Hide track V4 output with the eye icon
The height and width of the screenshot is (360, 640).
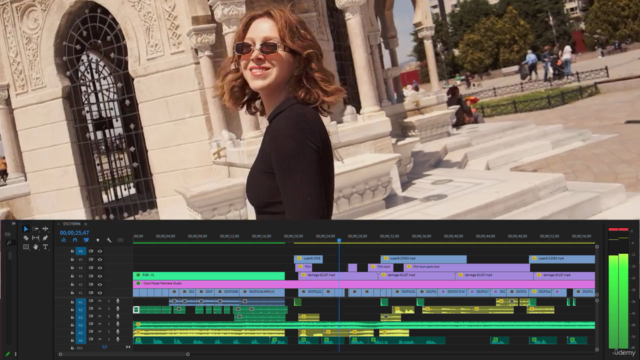point(100,268)
